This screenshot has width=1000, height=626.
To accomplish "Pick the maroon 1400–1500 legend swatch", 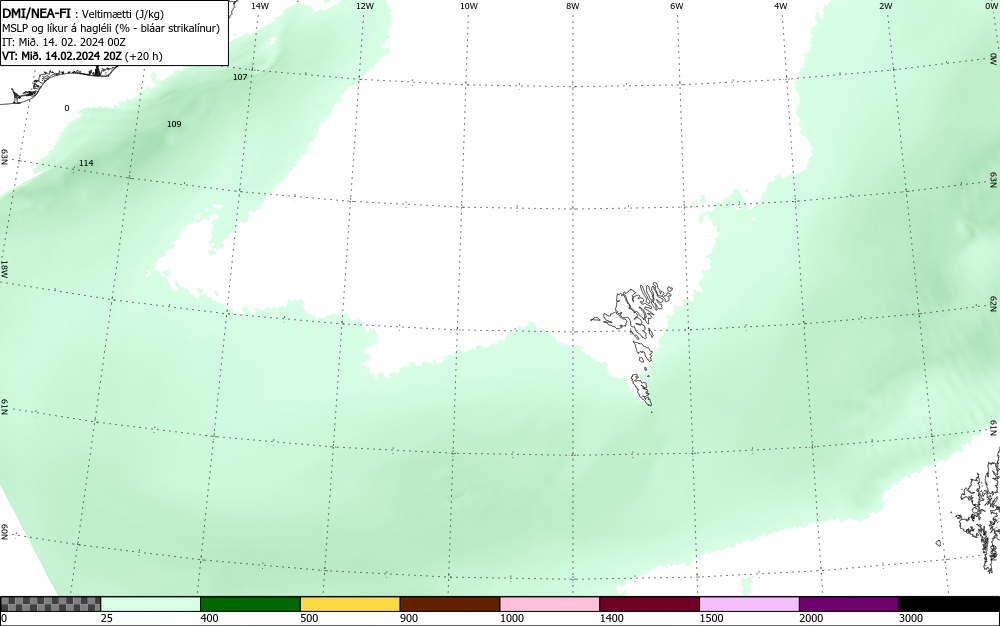I will click(x=649, y=604).
